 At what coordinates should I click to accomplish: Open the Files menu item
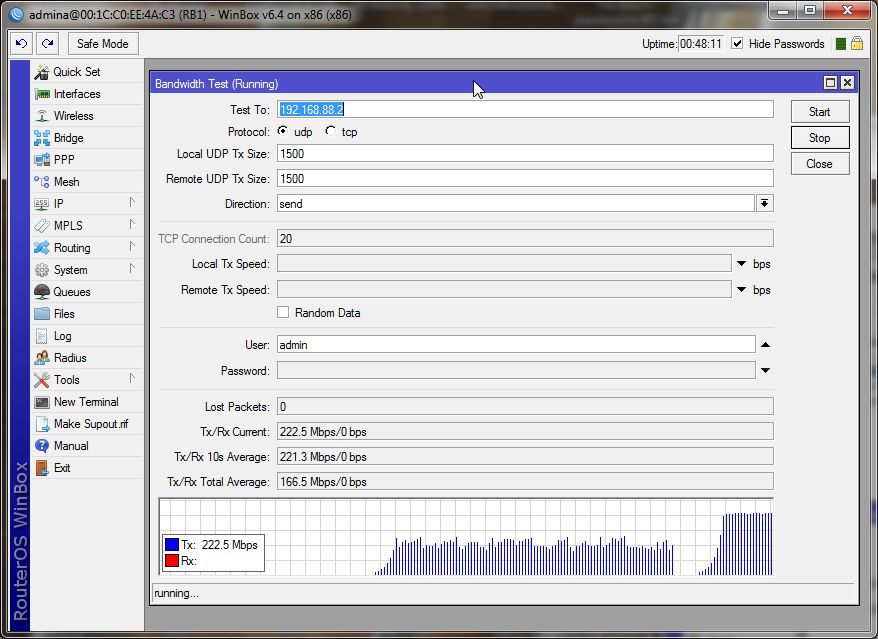(x=87, y=314)
